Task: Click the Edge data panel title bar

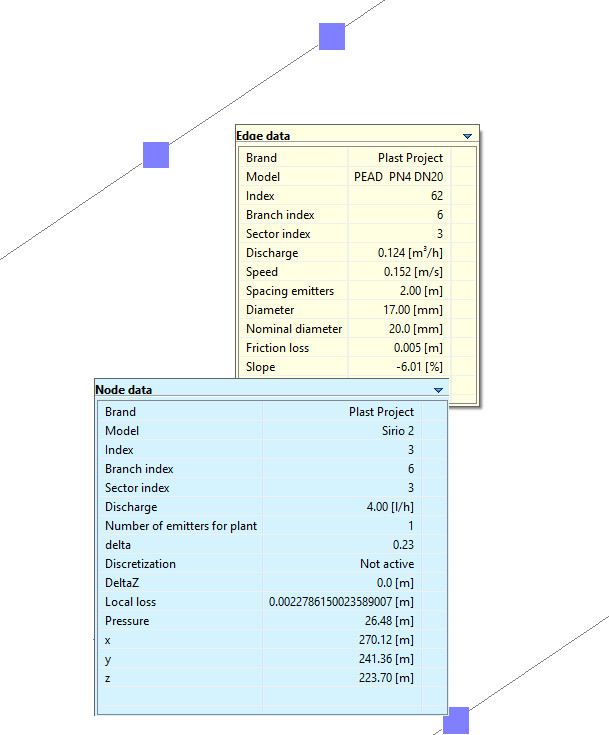Action: (x=340, y=136)
